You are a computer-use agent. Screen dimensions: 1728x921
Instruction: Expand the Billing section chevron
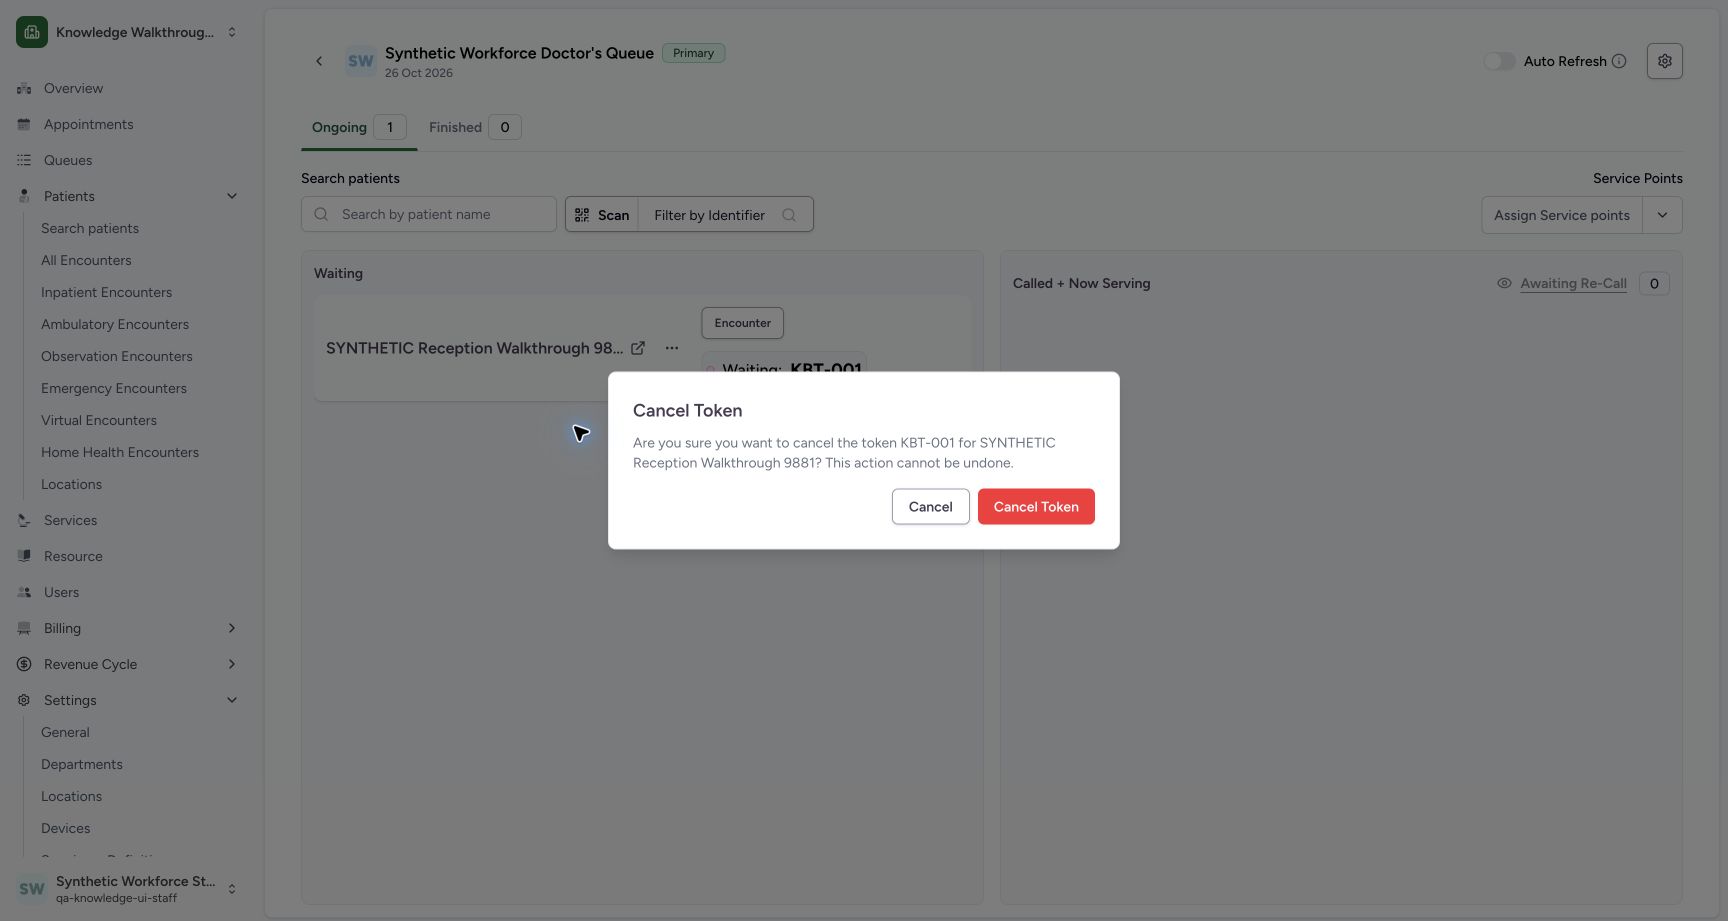[x=232, y=628]
